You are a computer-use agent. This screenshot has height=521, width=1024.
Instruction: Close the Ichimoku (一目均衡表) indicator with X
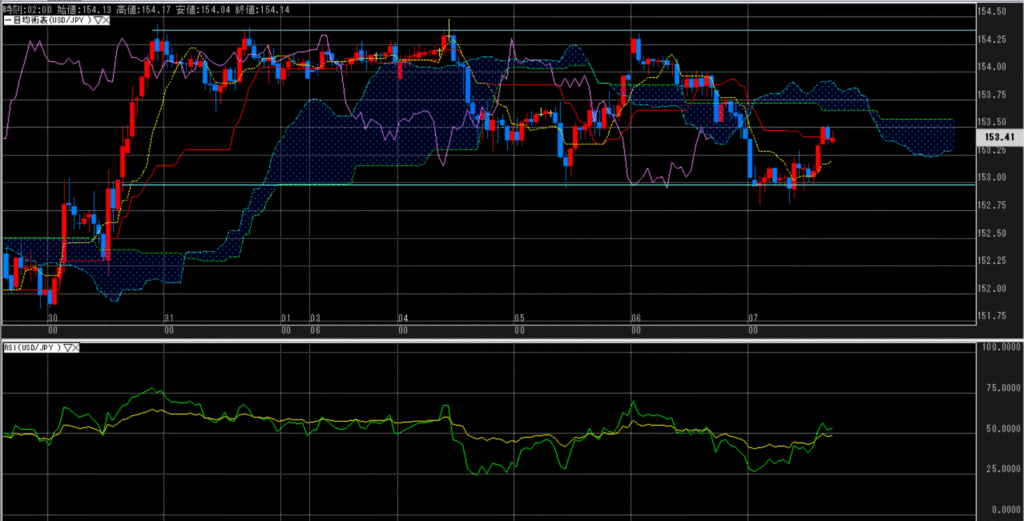107,21
